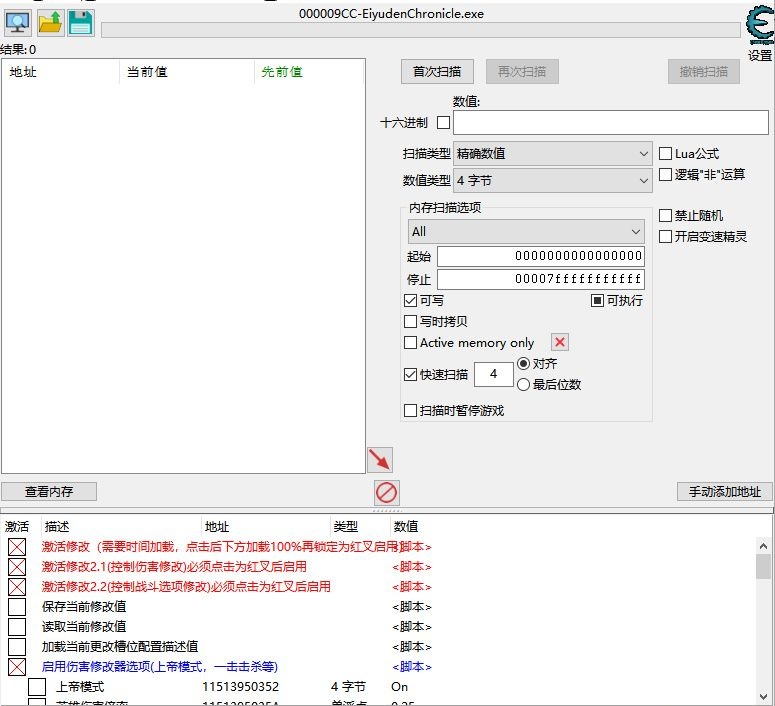
Task: Click 上帝模式 address 11513950352
Action: (240, 687)
